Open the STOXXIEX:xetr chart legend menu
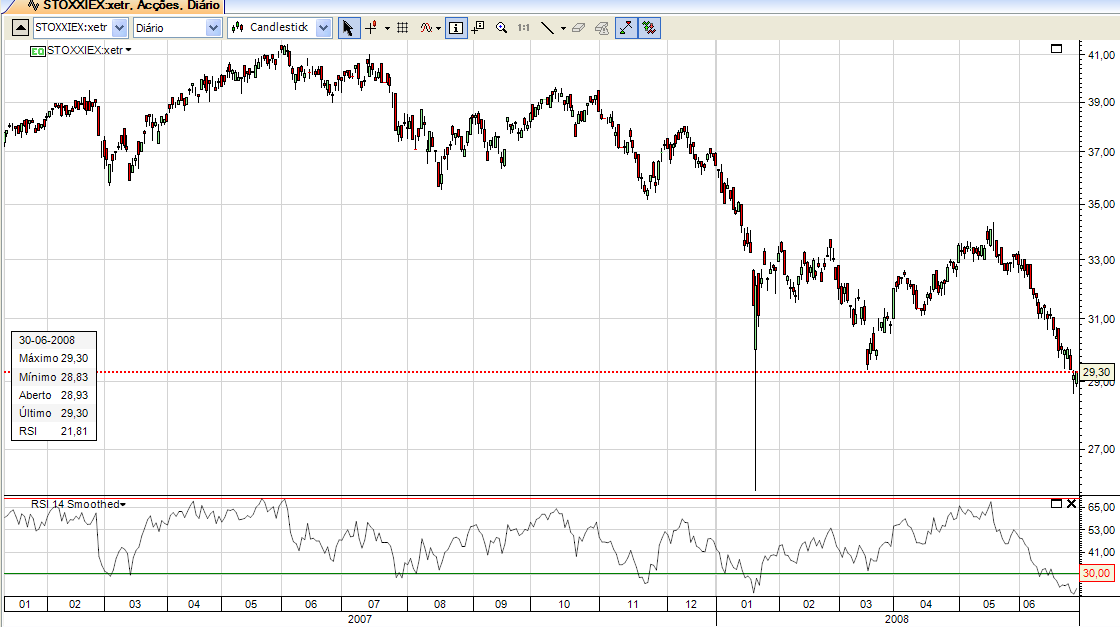1120x627 pixels. 89,50
